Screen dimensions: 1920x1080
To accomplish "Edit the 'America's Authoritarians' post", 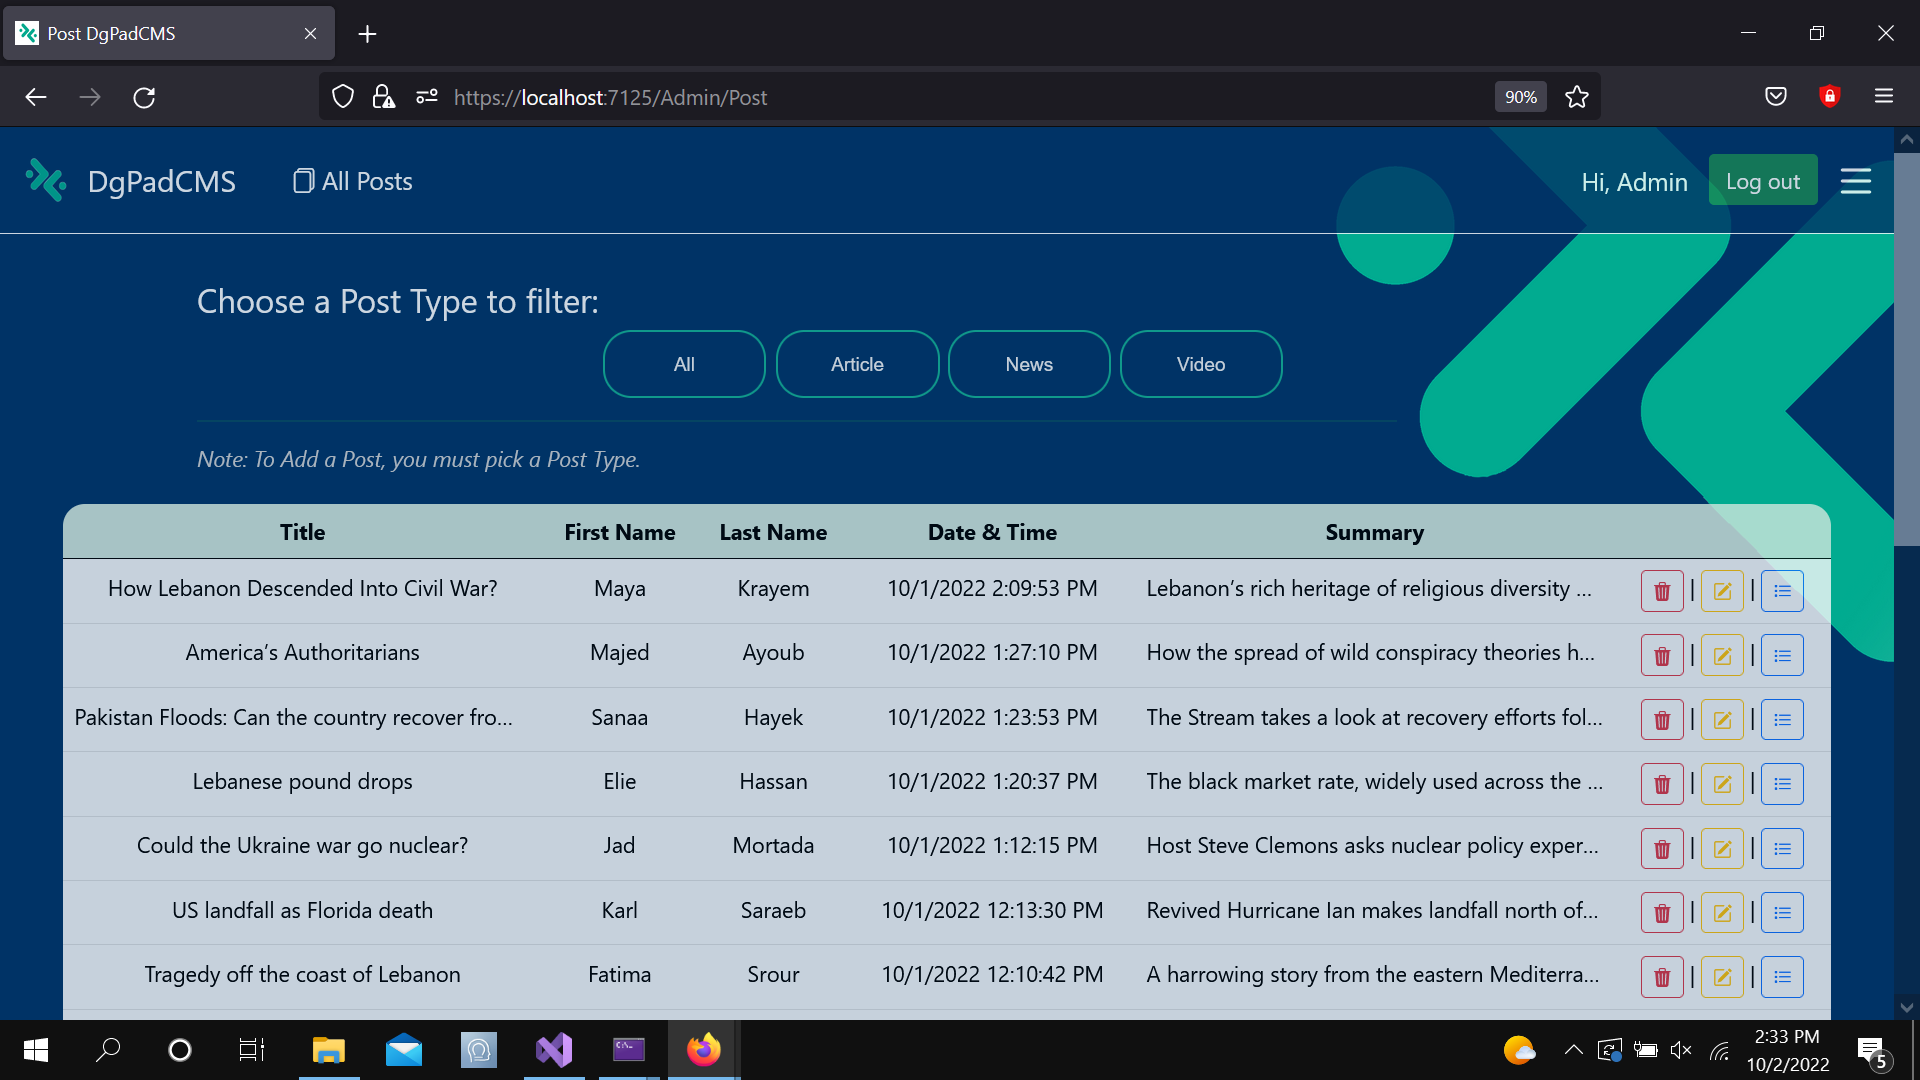I will [1721, 656].
